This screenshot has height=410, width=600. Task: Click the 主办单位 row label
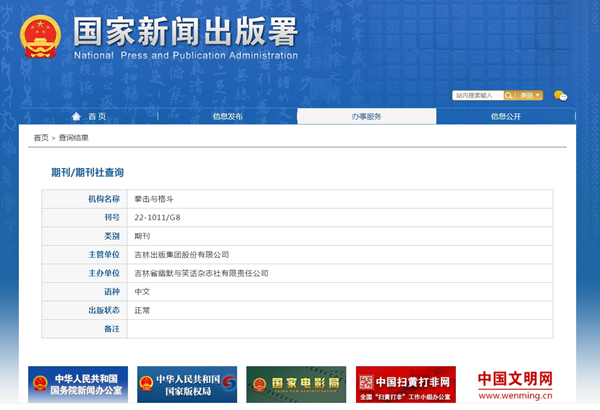coord(104,273)
